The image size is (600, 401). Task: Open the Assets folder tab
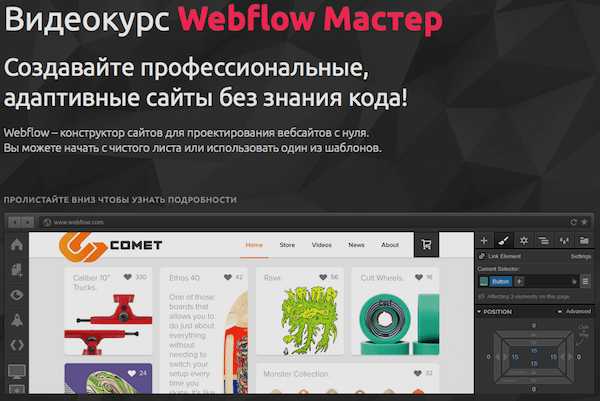[584, 241]
